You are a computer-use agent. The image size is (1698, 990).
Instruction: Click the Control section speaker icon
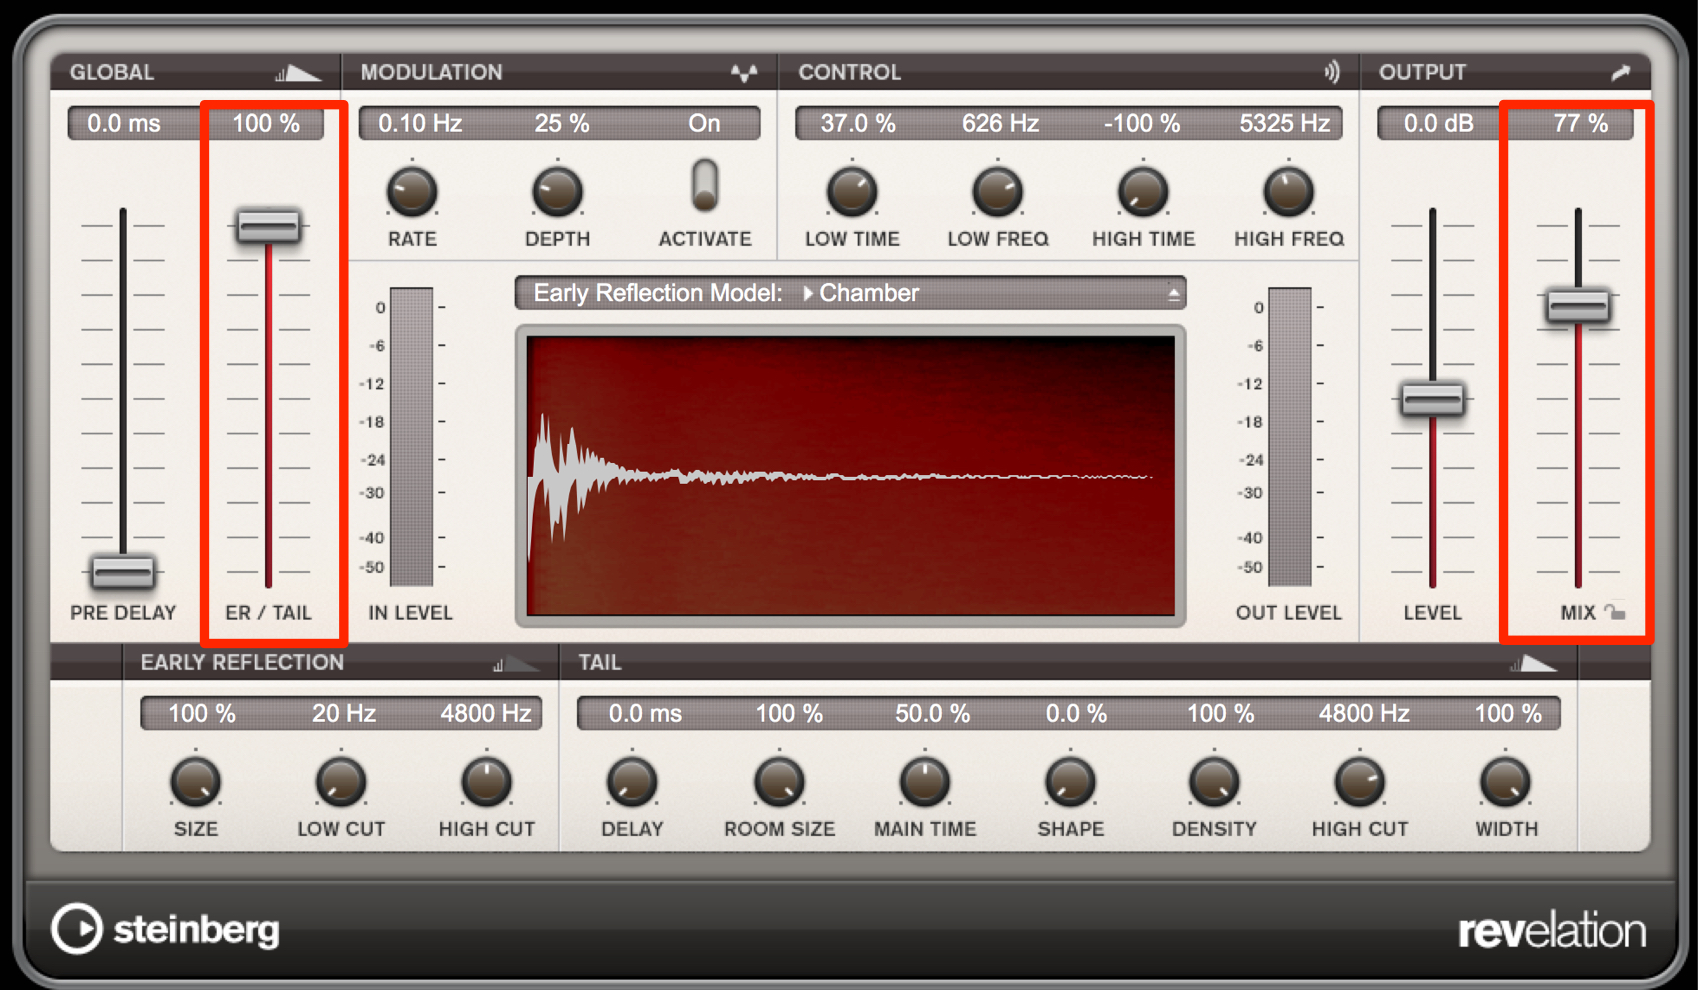(x=1332, y=72)
